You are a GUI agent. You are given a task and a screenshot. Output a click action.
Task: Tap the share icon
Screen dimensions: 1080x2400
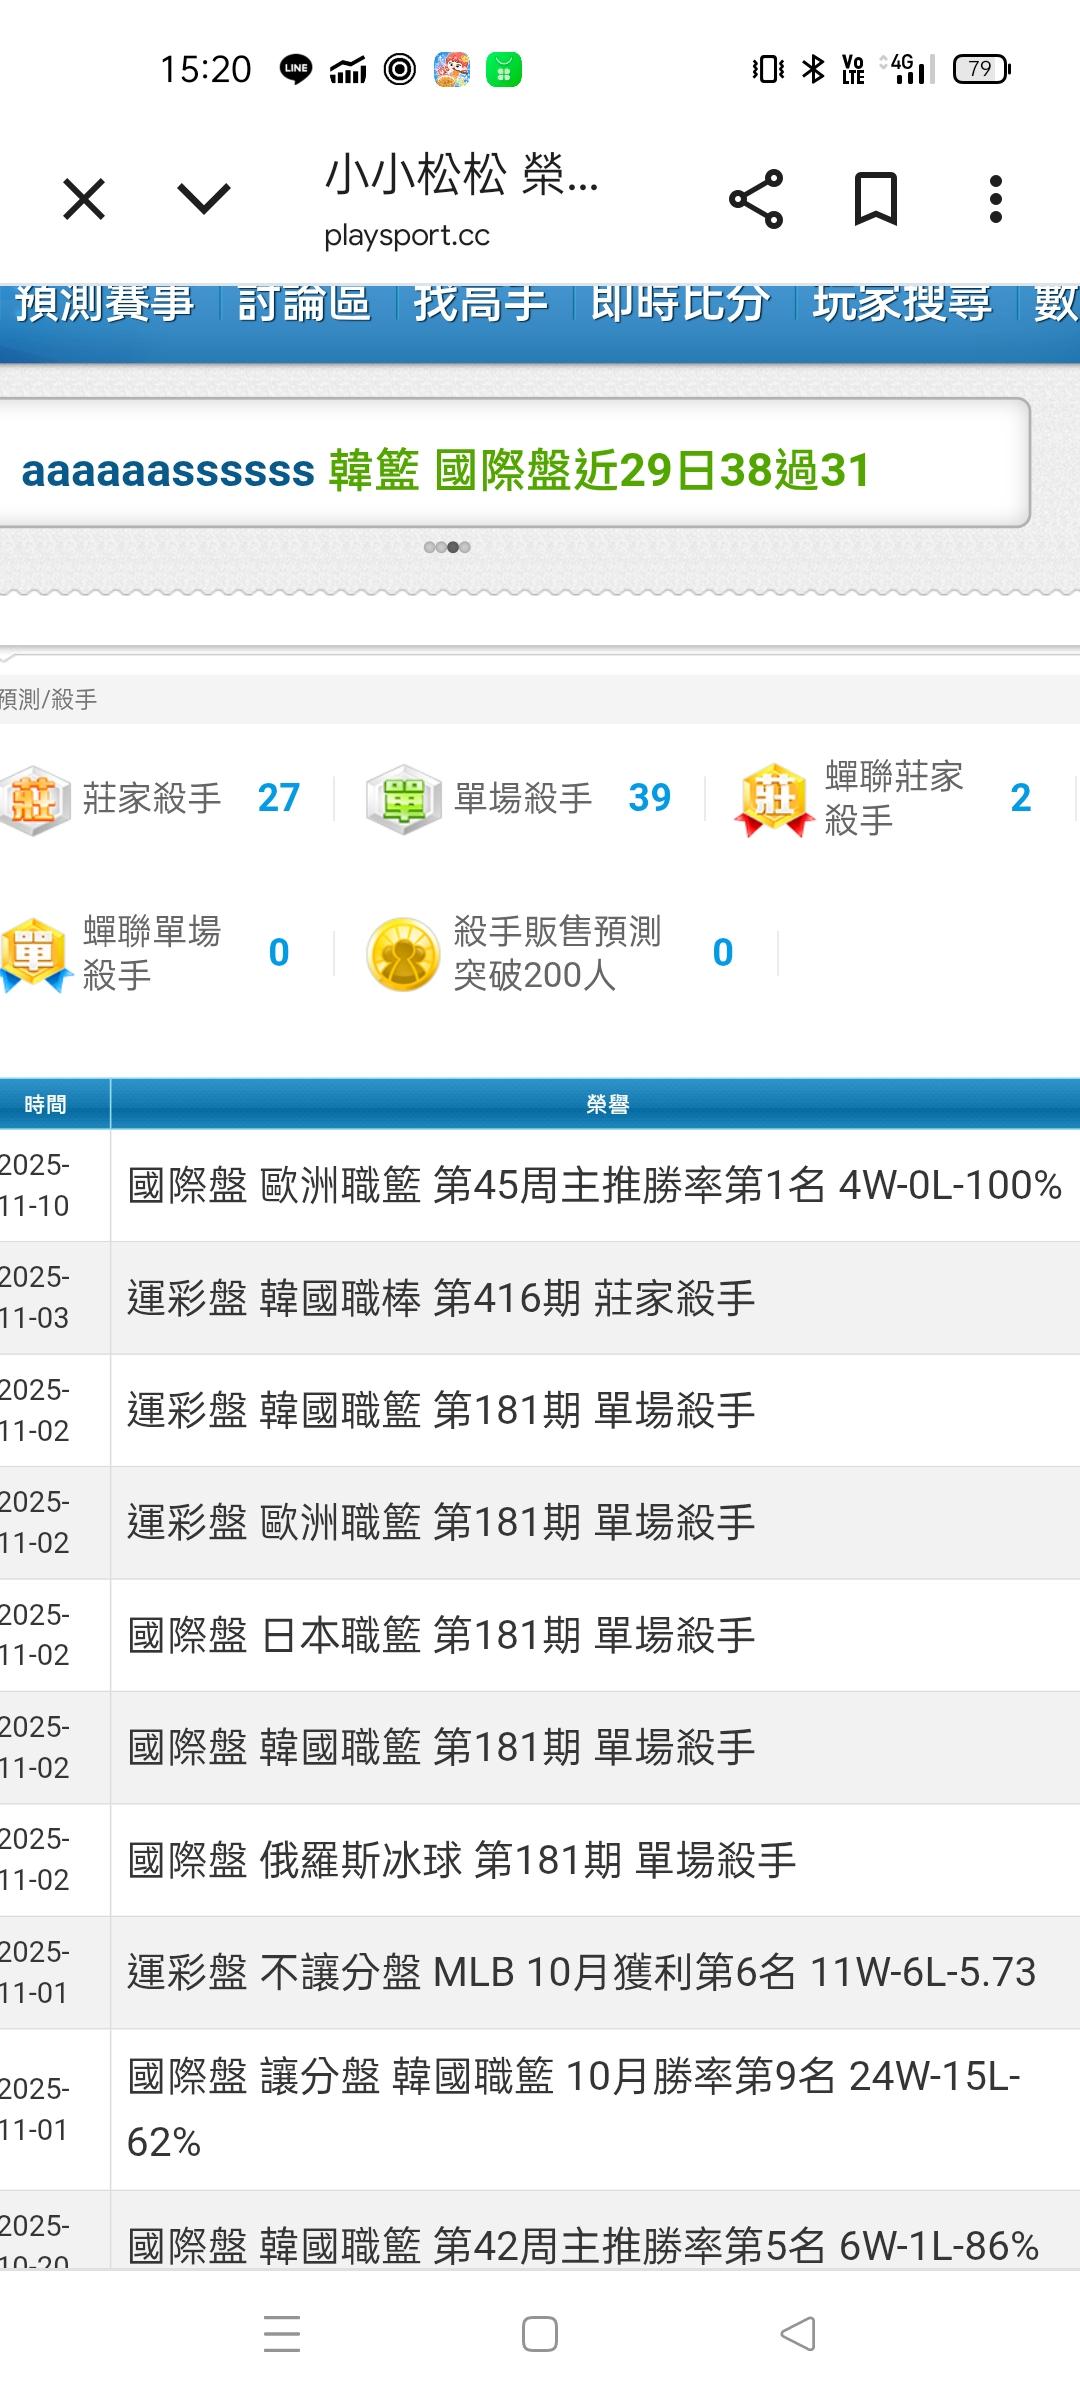(756, 199)
